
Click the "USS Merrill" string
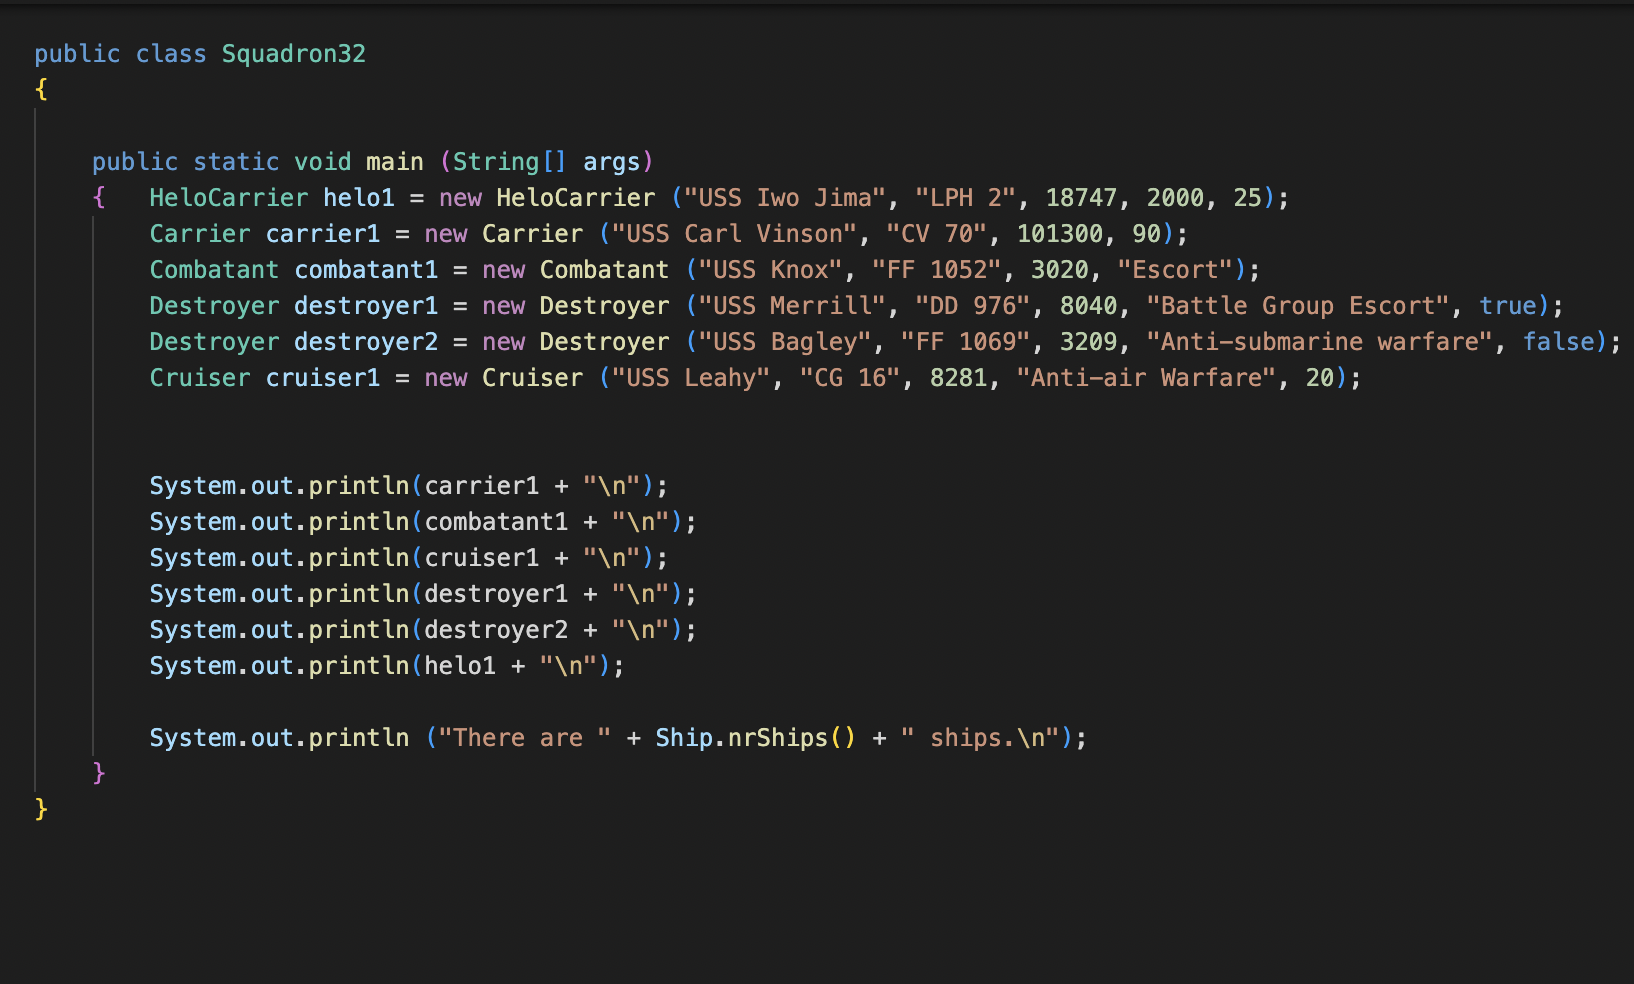coord(793,306)
